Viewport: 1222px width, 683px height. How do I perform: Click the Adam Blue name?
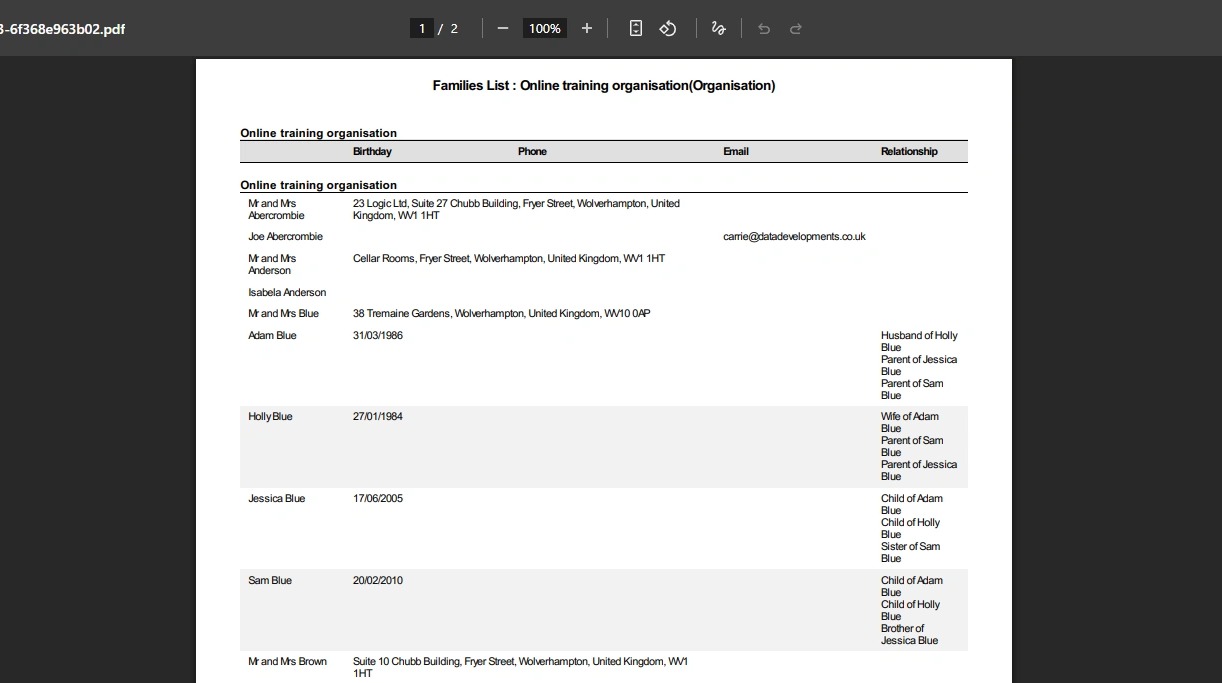point(272,335)
